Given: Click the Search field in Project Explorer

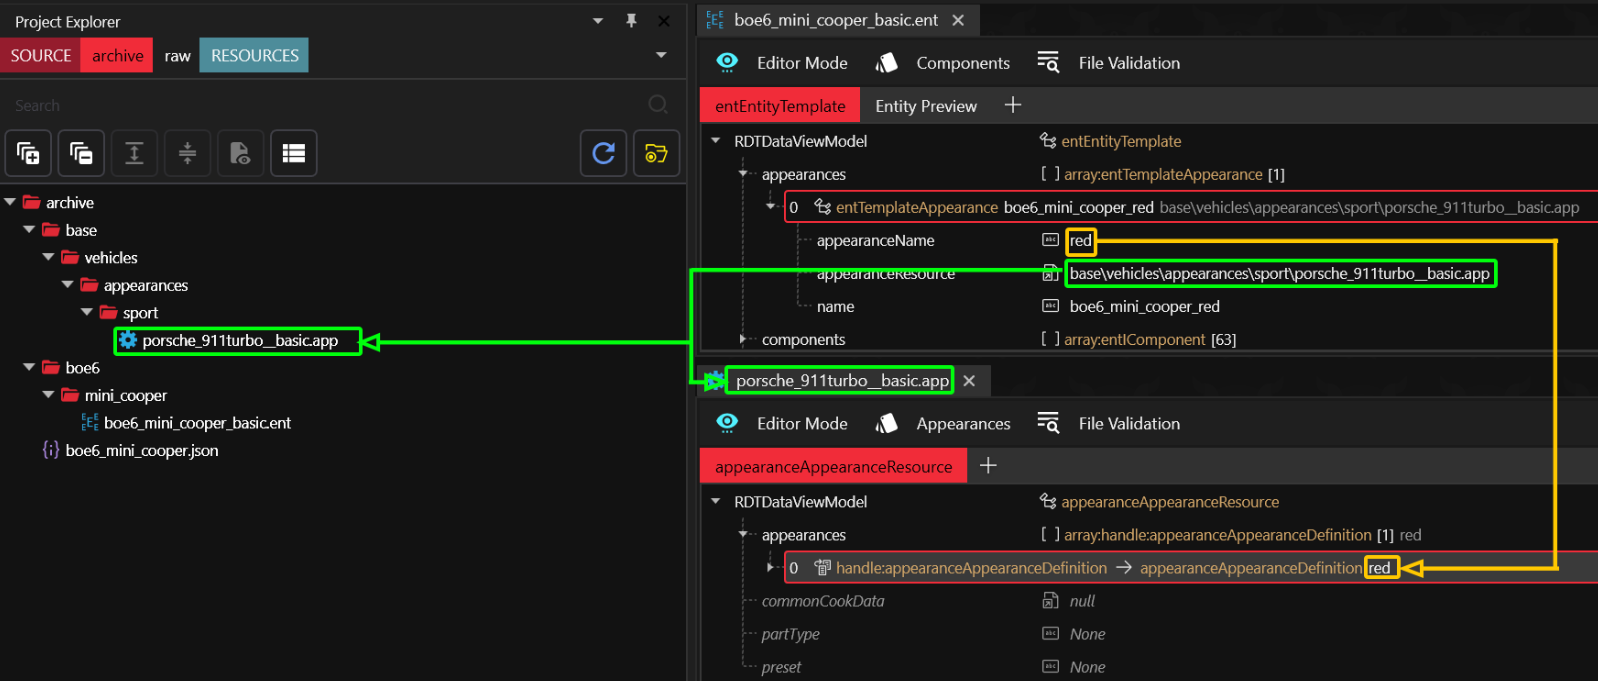Looking at the screenshot, I should 320,105.
